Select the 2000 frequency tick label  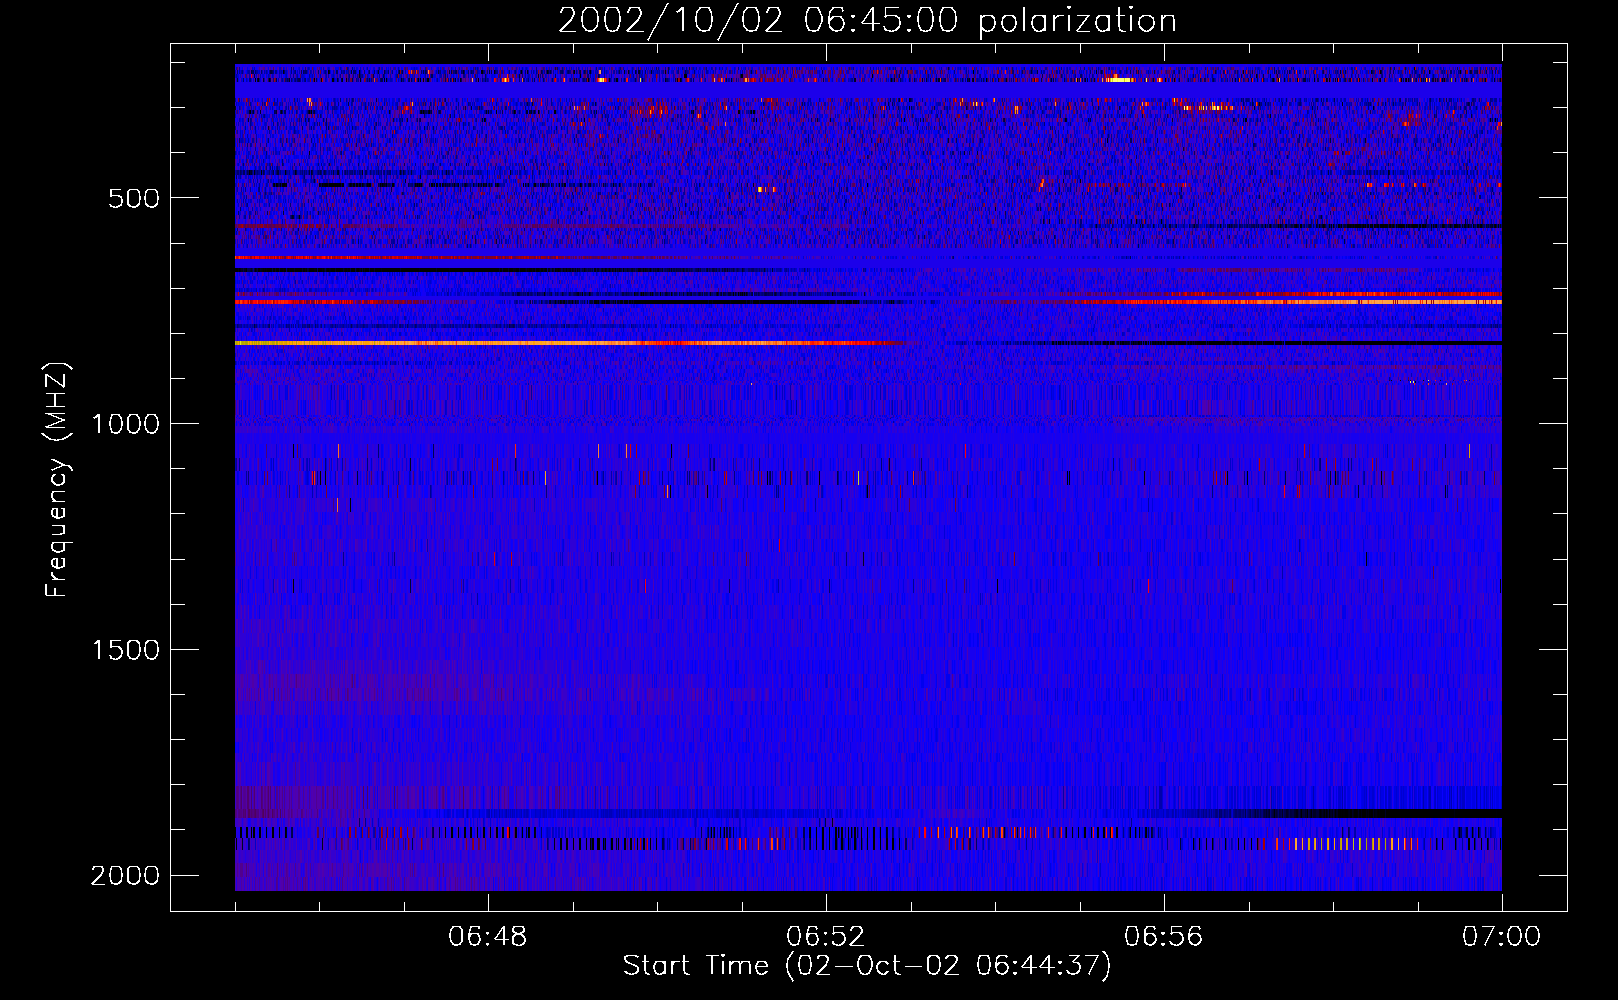(125, 876)
